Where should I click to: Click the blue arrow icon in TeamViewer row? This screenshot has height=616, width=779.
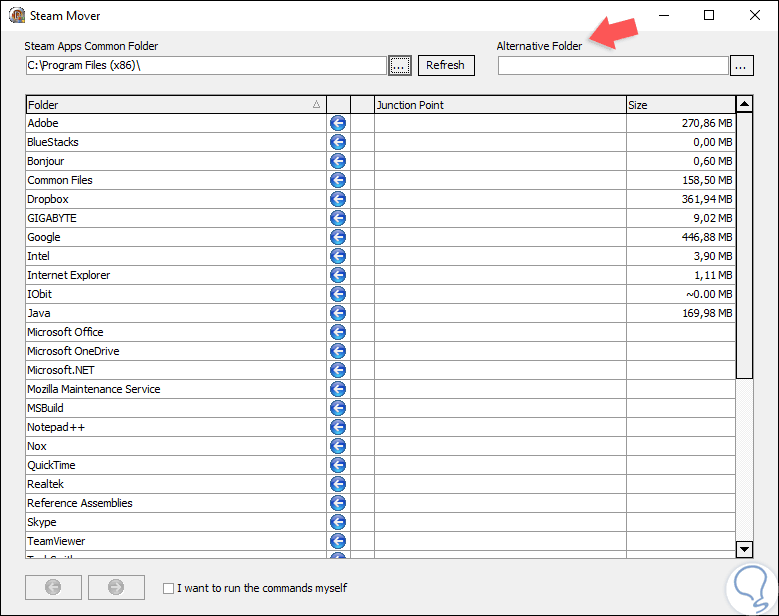(338, 541)
